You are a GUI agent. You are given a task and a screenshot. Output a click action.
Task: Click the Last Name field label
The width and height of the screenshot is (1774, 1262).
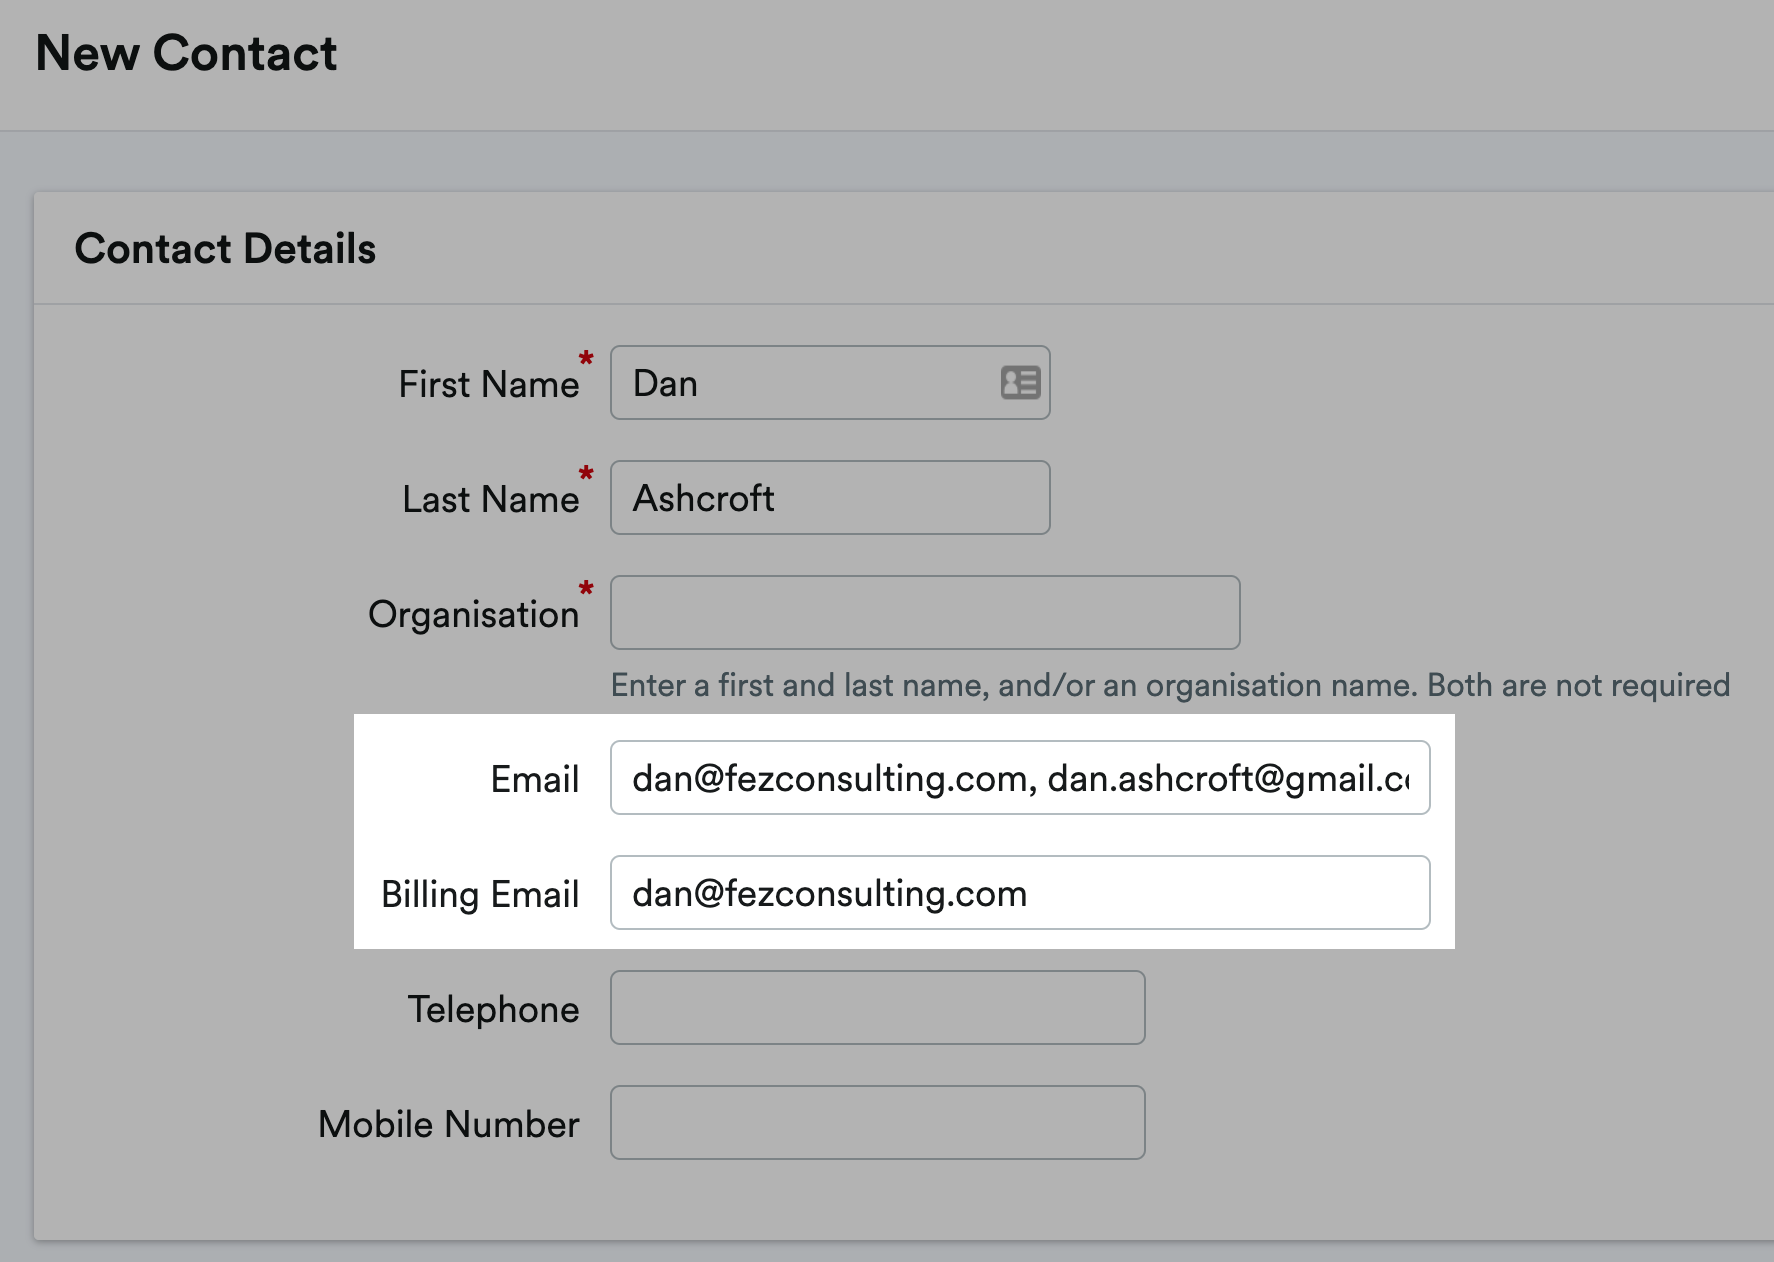pos(489,499)
